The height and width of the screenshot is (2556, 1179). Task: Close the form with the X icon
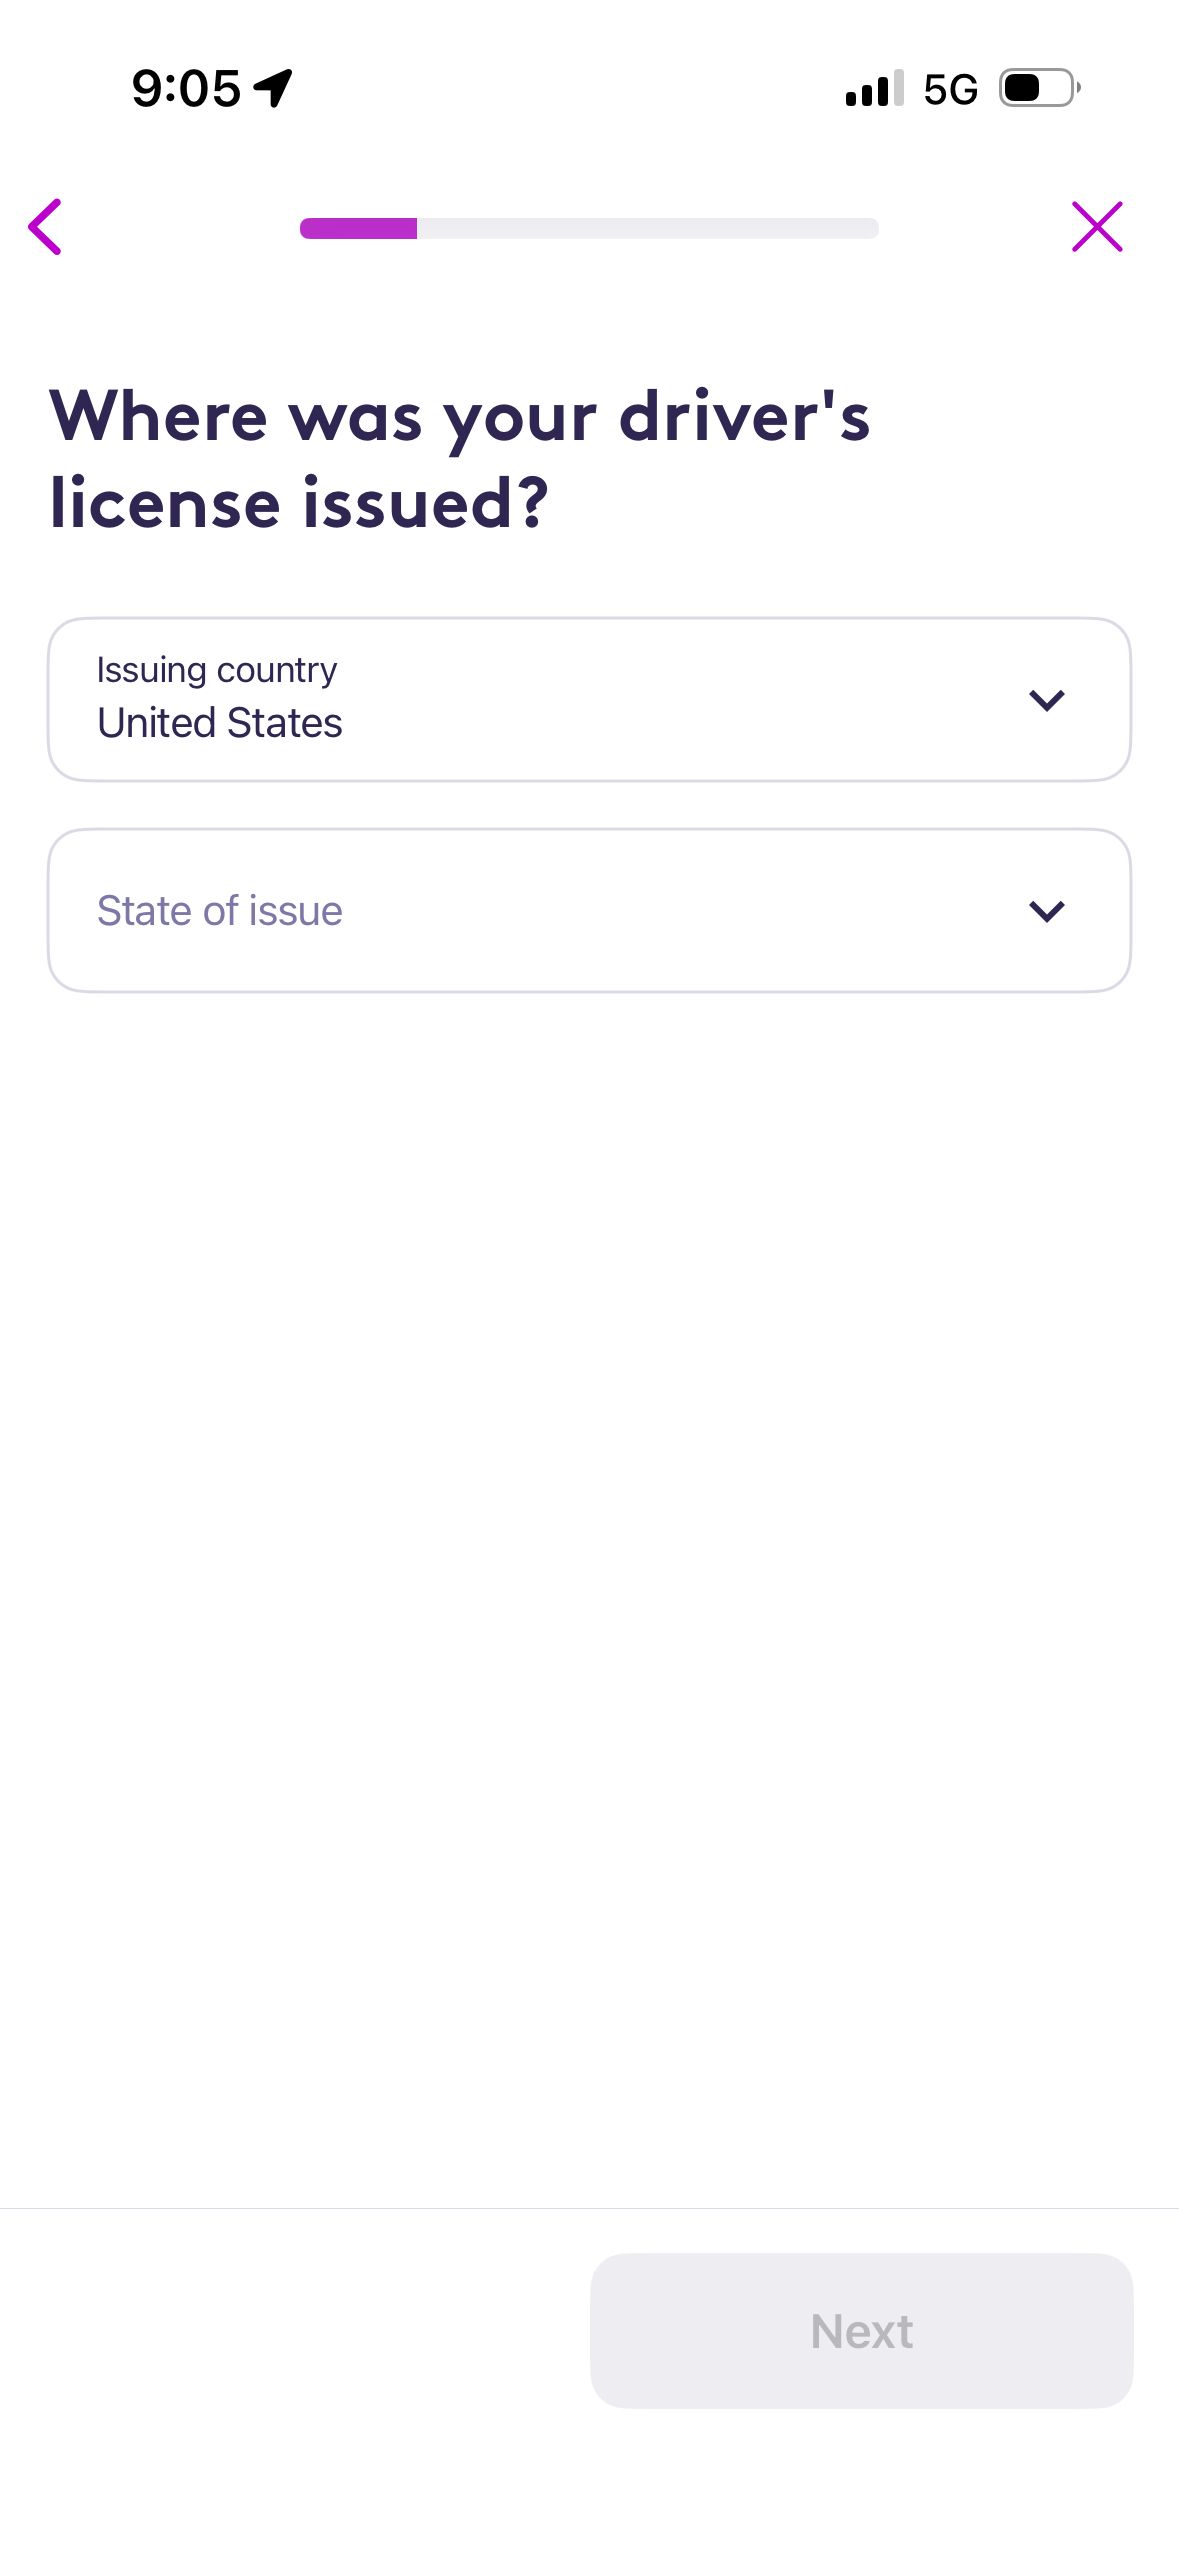pyautogui.click(x=1097, y=227)
